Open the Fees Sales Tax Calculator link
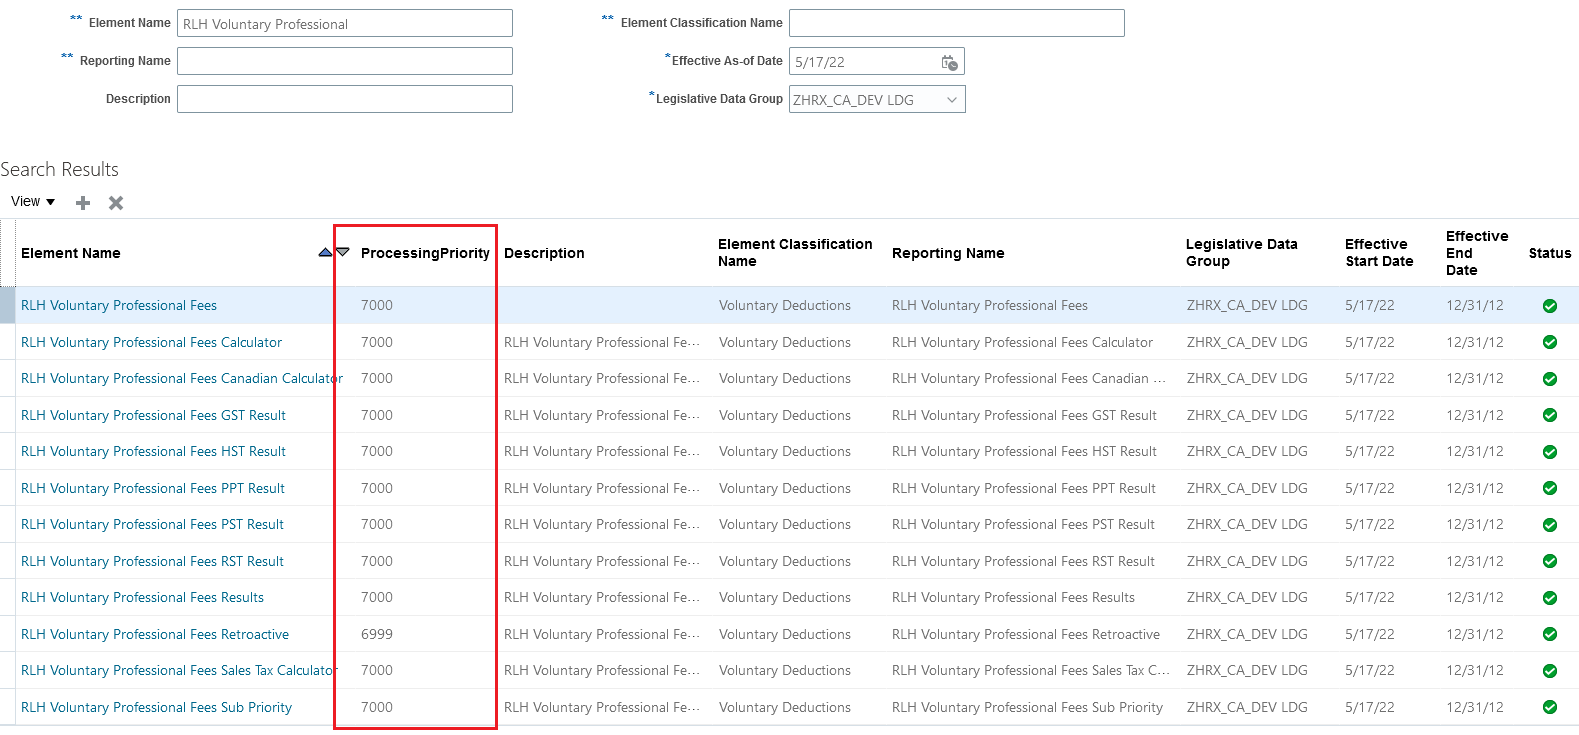 point(179,670)
